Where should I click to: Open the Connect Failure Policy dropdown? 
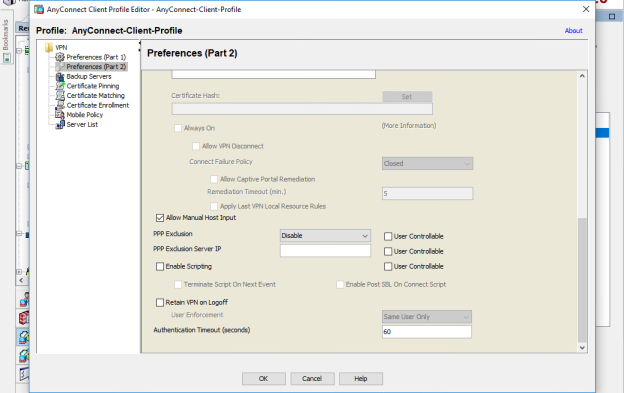click(427, 163)
